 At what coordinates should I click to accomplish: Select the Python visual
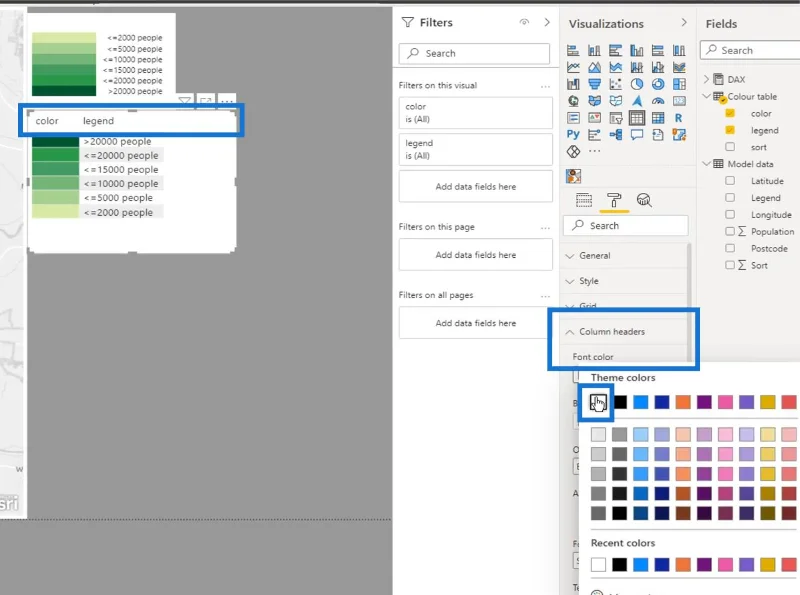tap(573, 135)
